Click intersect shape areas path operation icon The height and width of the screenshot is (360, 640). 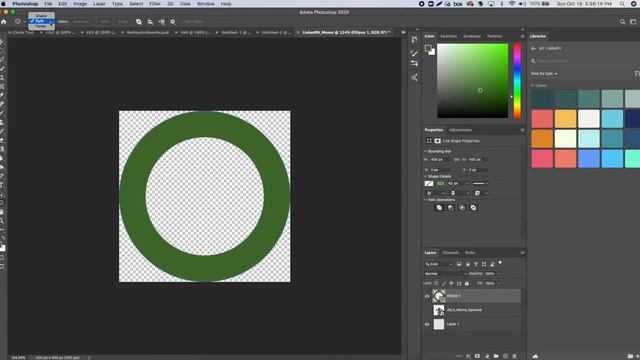point(462,208)
